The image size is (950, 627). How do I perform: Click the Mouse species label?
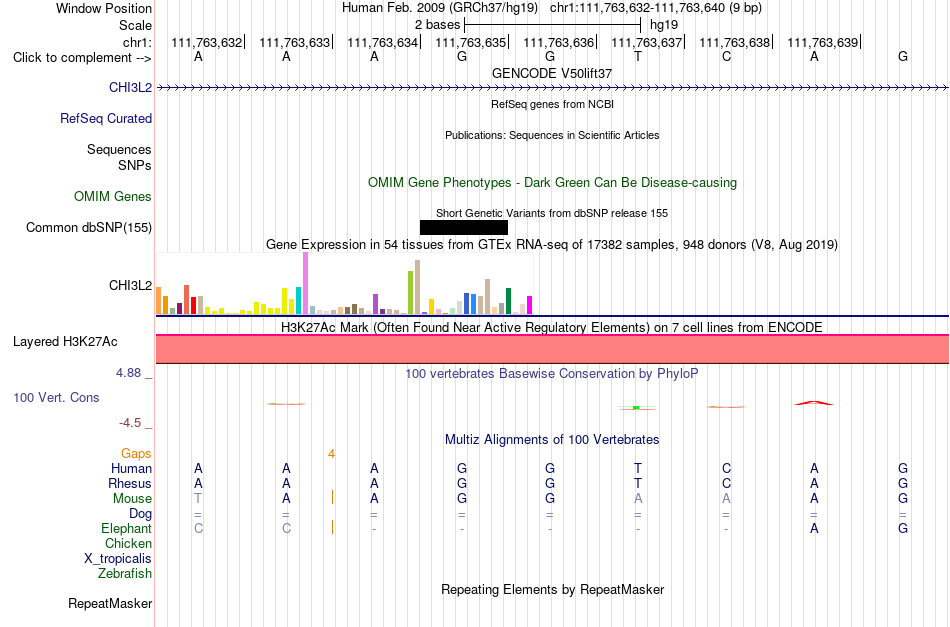[132, 499]
